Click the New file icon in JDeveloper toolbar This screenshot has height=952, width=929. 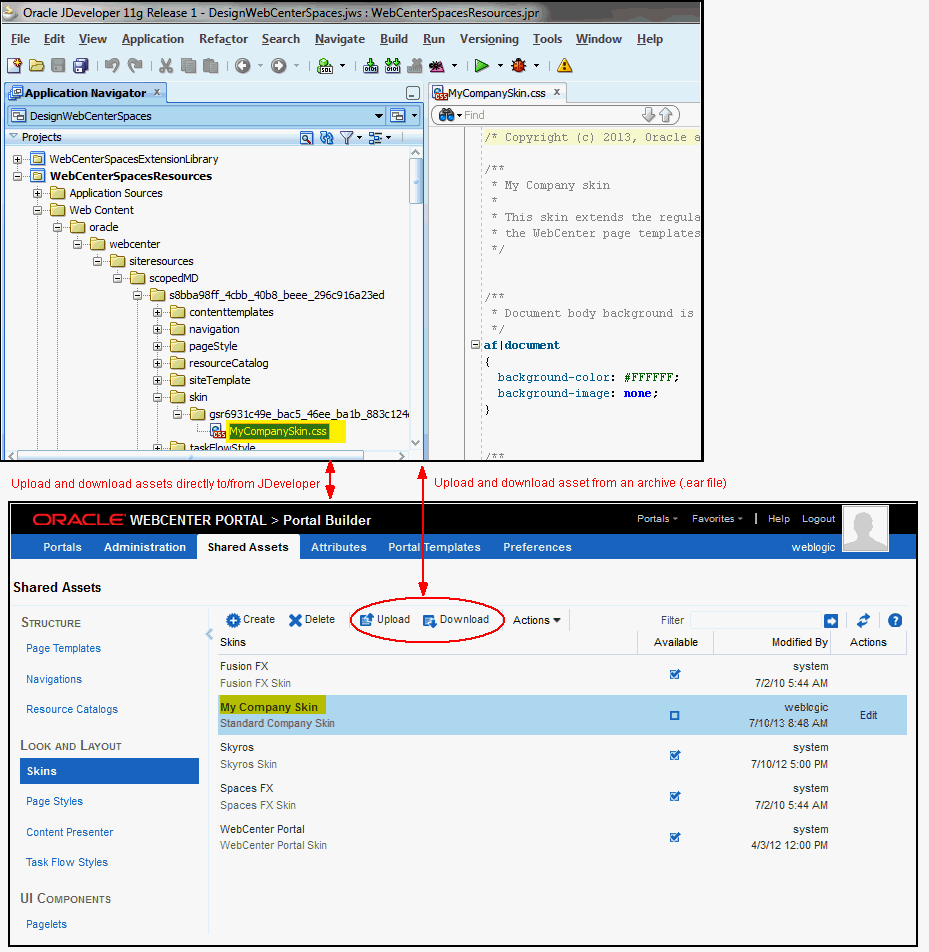15,66
